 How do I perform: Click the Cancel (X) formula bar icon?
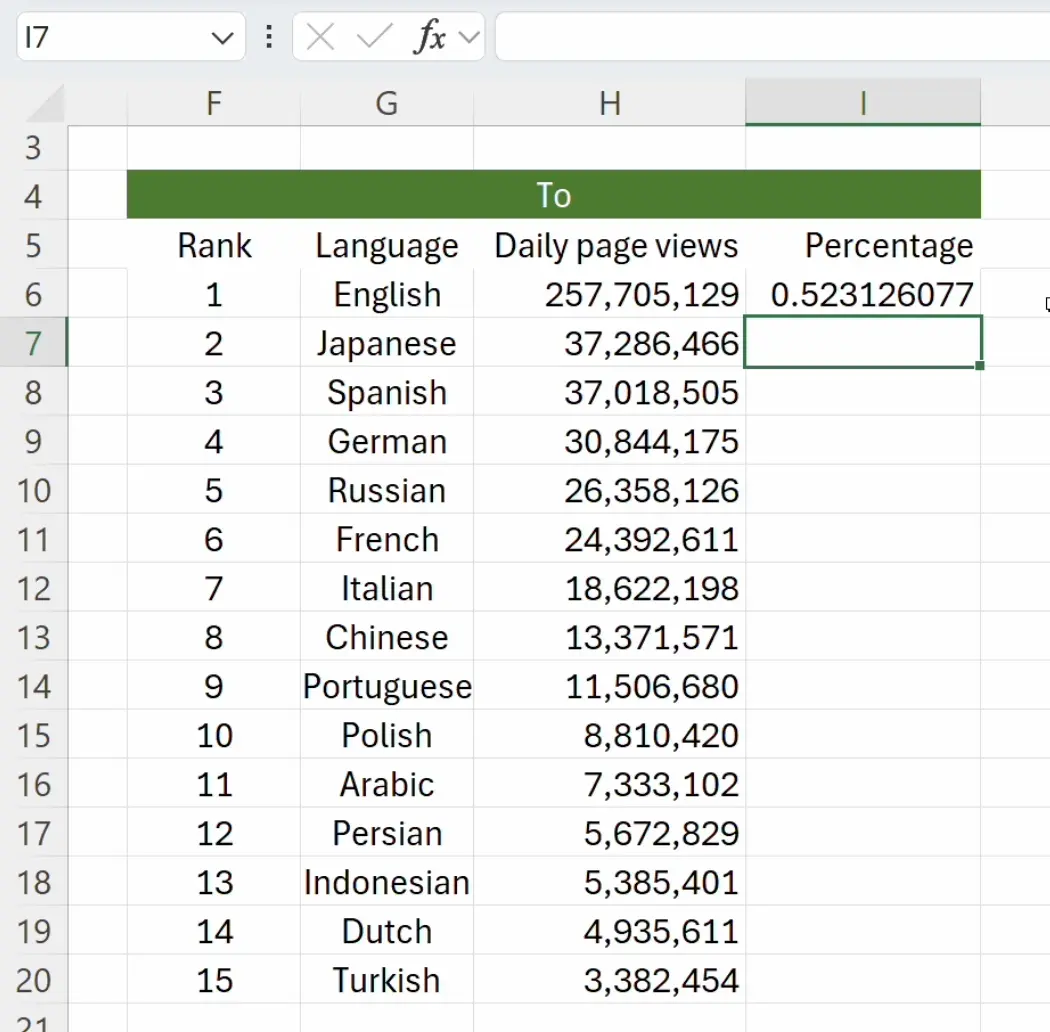320,38
